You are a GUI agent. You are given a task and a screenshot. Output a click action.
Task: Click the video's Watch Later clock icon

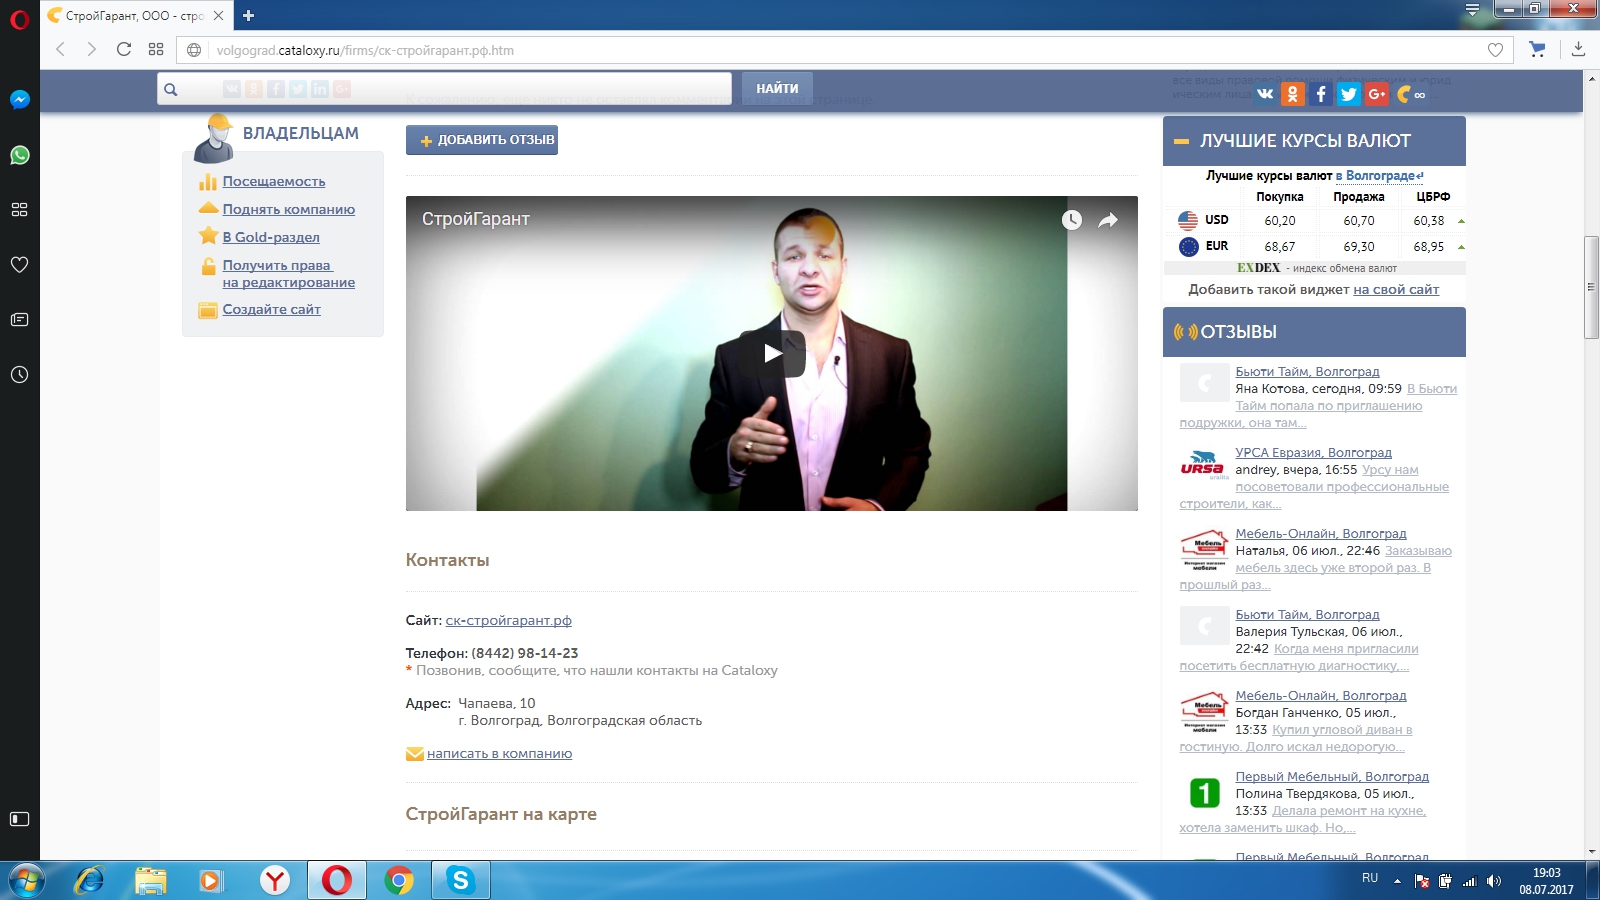click(1071, 220)
